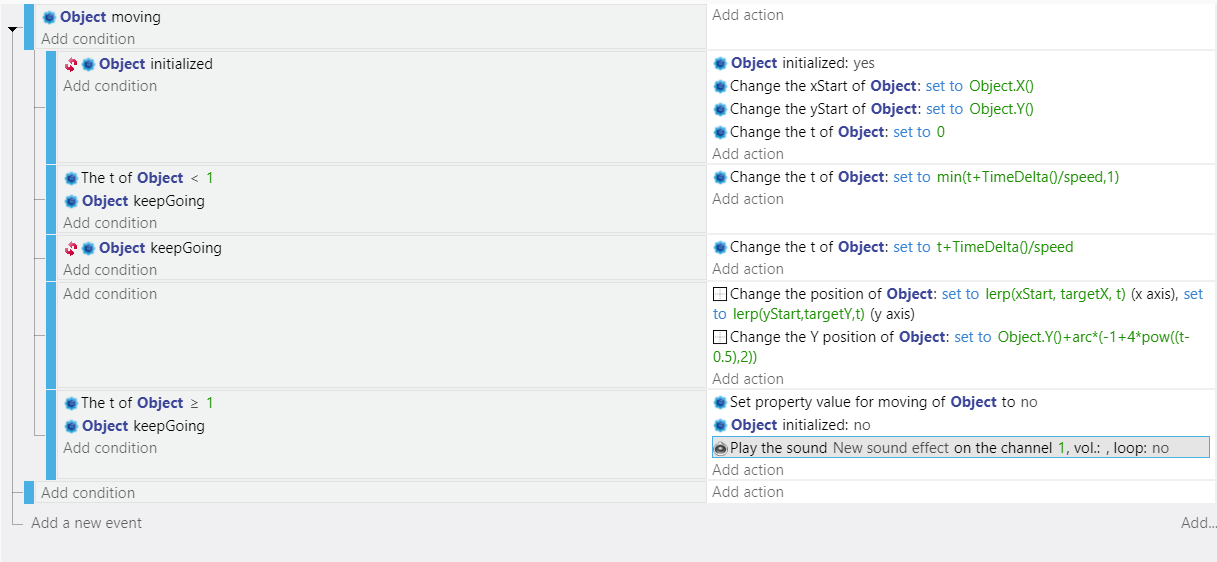Click the invert icon beside Object initialized condition

pos(71,64)
